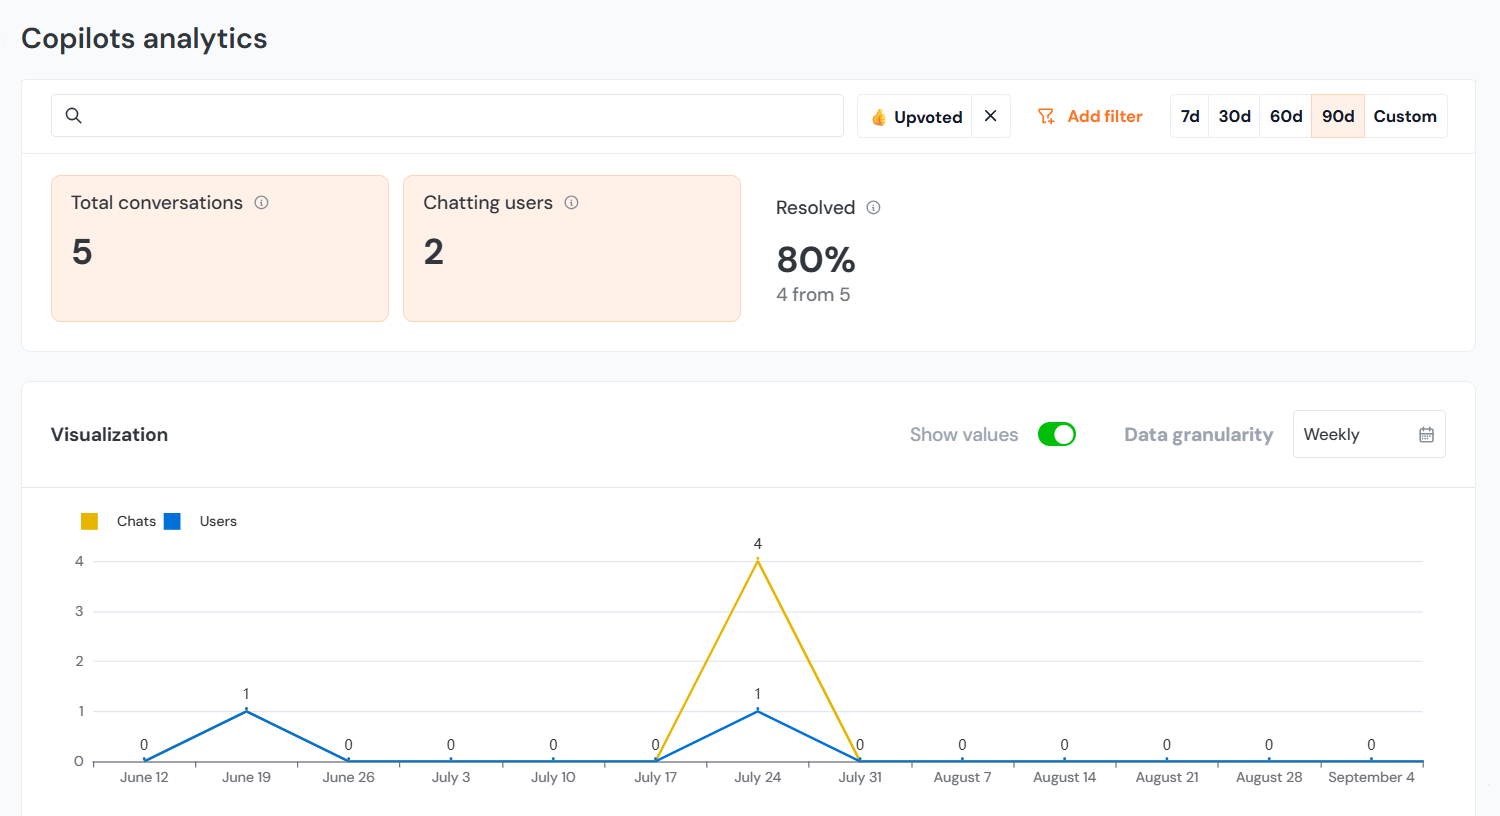
Task: Click the search magnifier icon
Action: coord(74,116)
